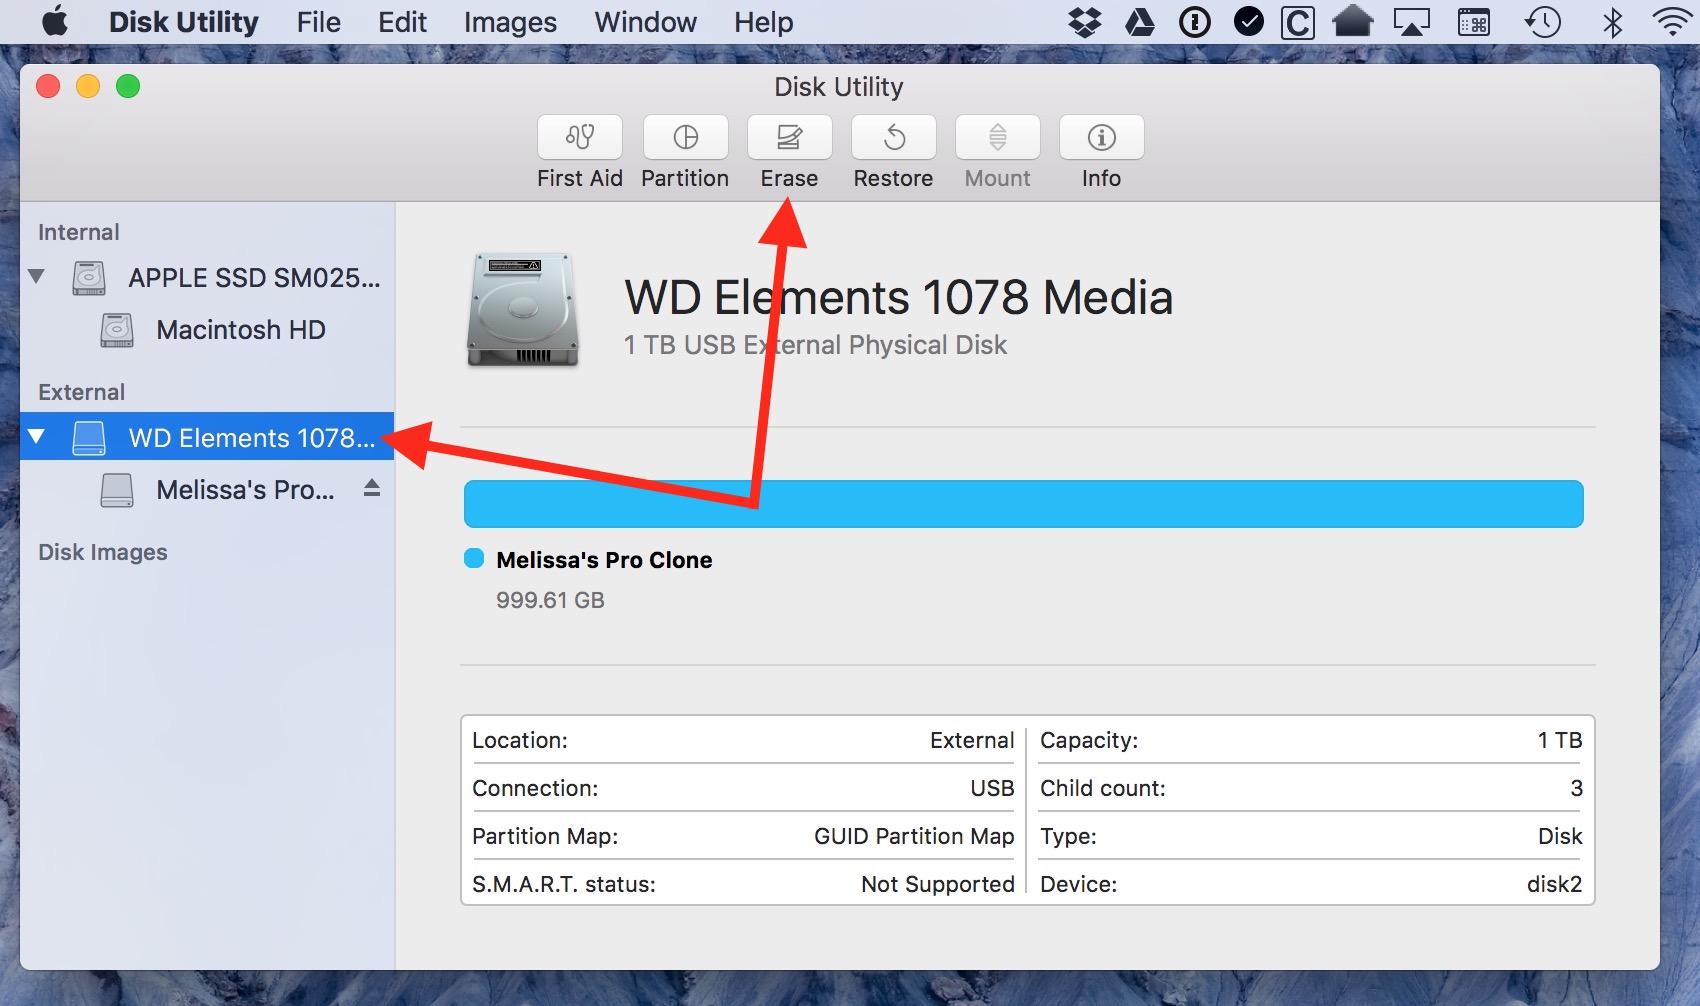
Task: Open Bluetooth menu
Action: [1612, 22]
